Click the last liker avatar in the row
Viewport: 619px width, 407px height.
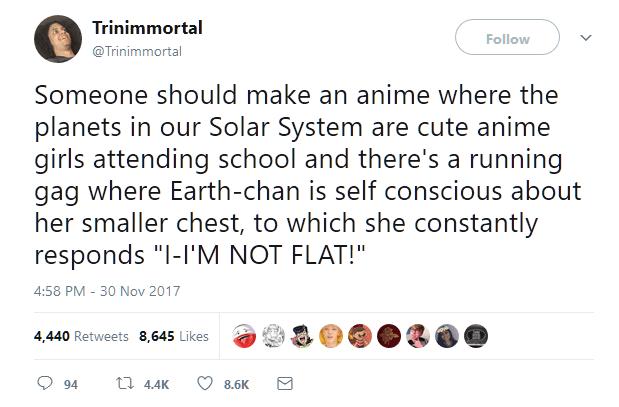[476, 336]
